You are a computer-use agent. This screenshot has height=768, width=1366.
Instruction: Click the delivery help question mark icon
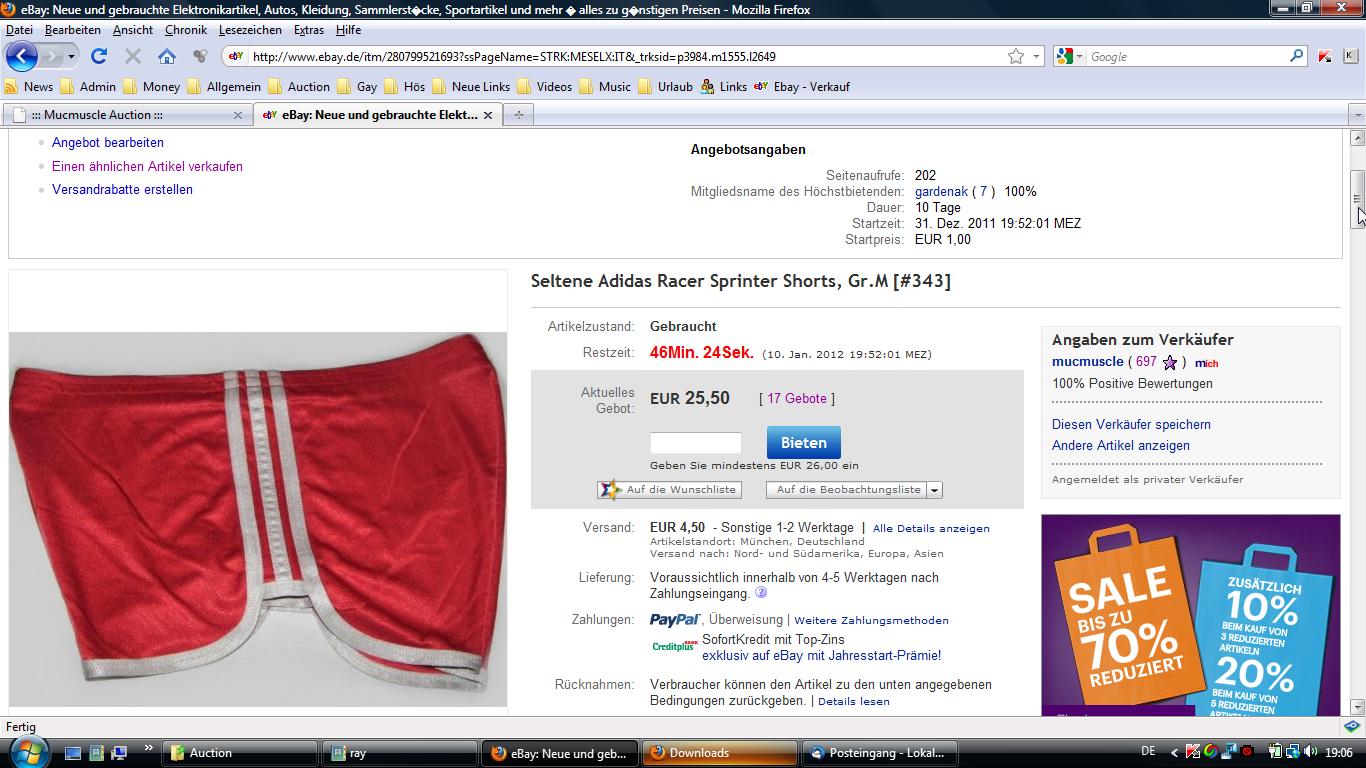point(761,593)
